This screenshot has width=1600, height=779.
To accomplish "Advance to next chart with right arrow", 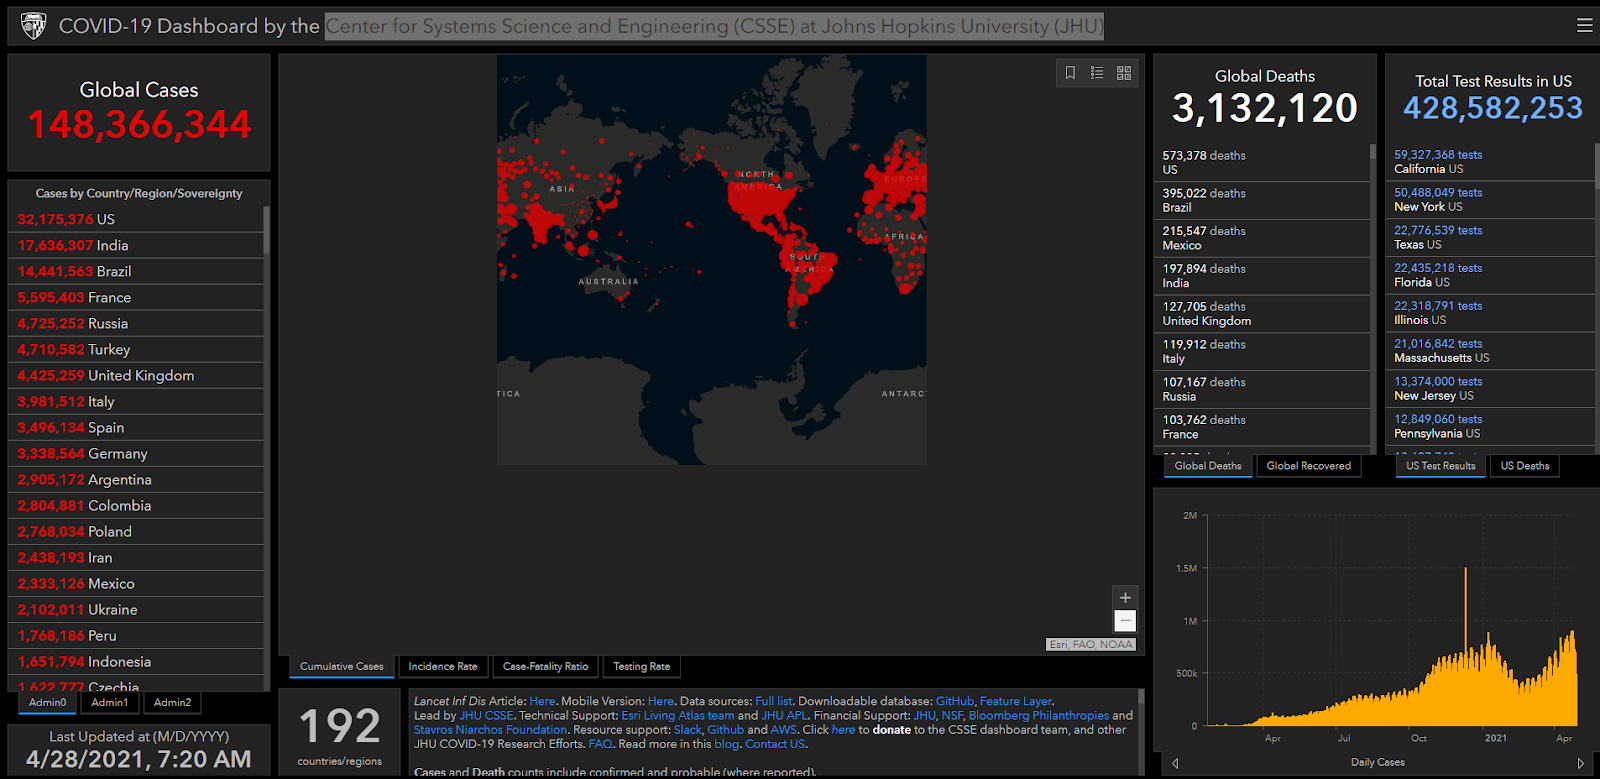I will coord(1581,763).
